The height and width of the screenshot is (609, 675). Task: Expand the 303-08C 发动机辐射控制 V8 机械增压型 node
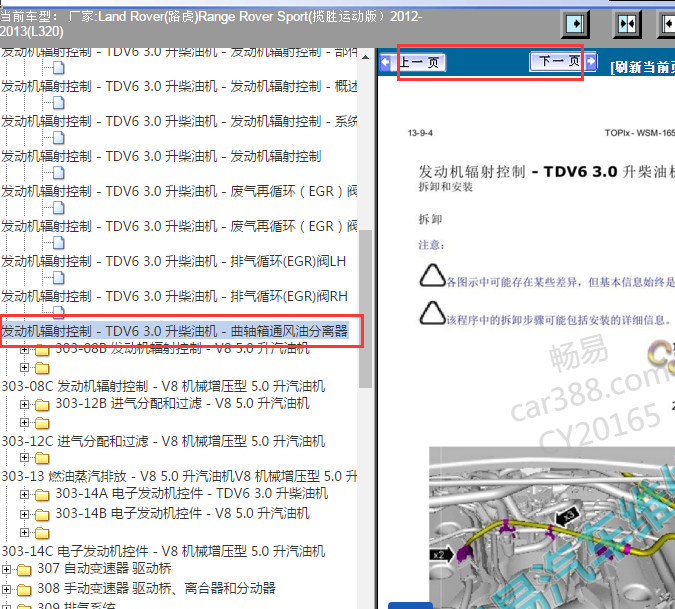tap(25, 368)
